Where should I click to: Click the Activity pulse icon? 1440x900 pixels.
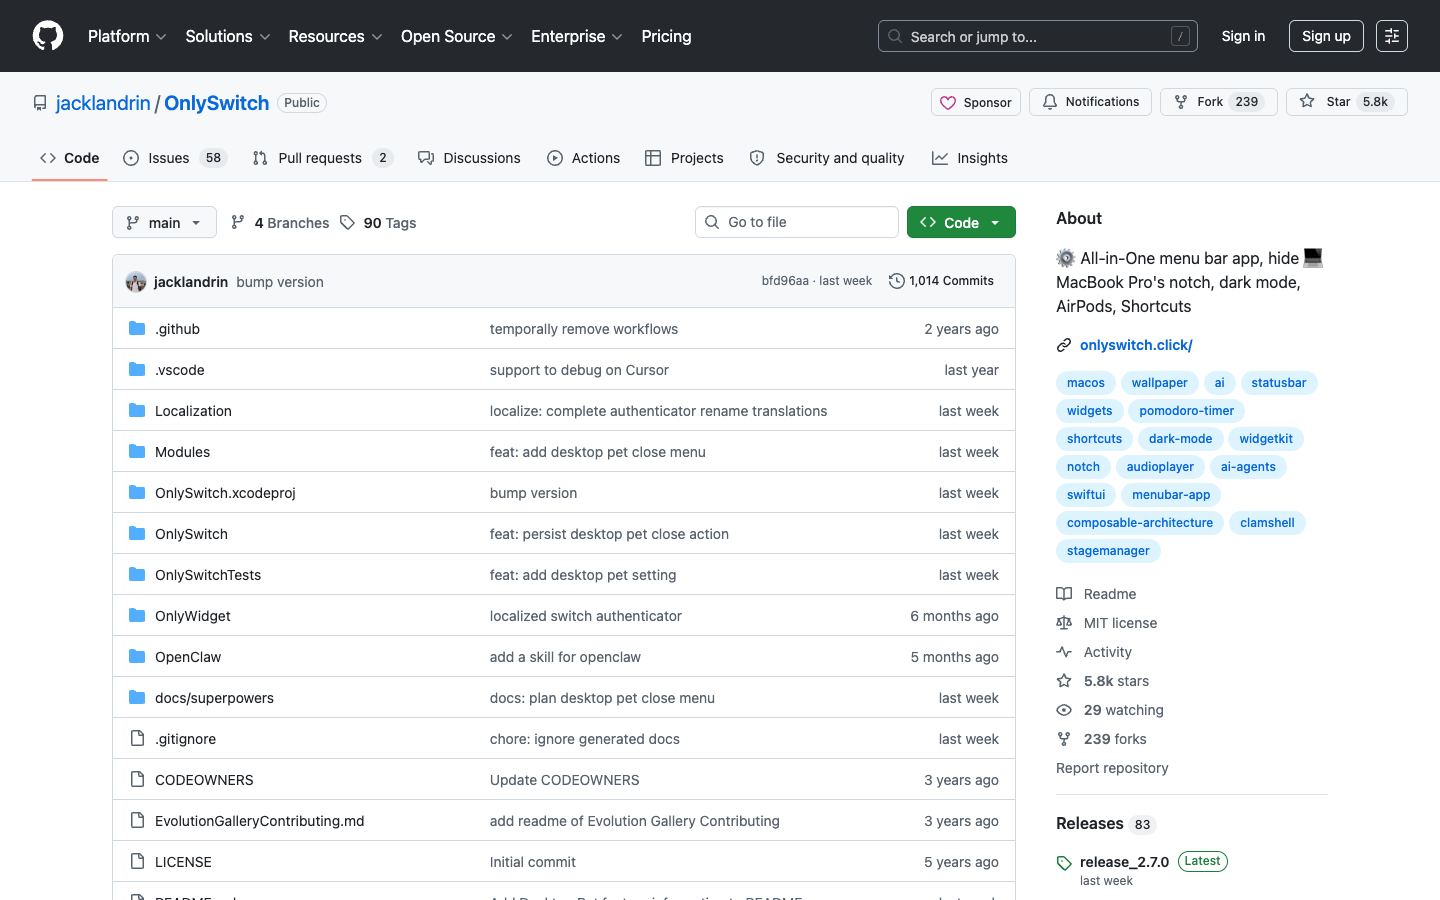(x=1064, y=652)
